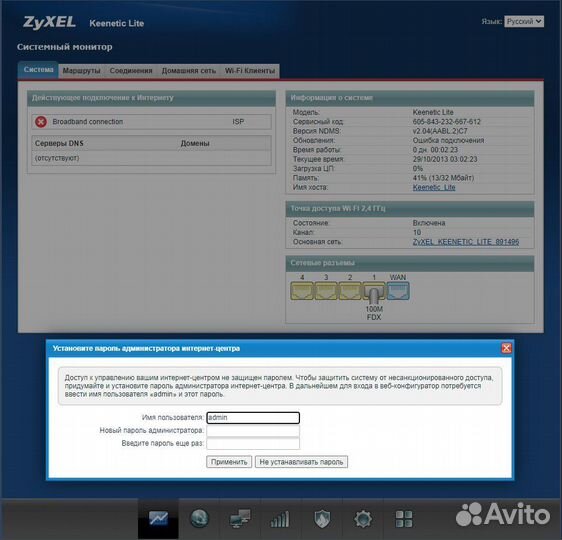Switch to the Соединения tab
Screen dimensions: 562x540
(x=131, y=71)
